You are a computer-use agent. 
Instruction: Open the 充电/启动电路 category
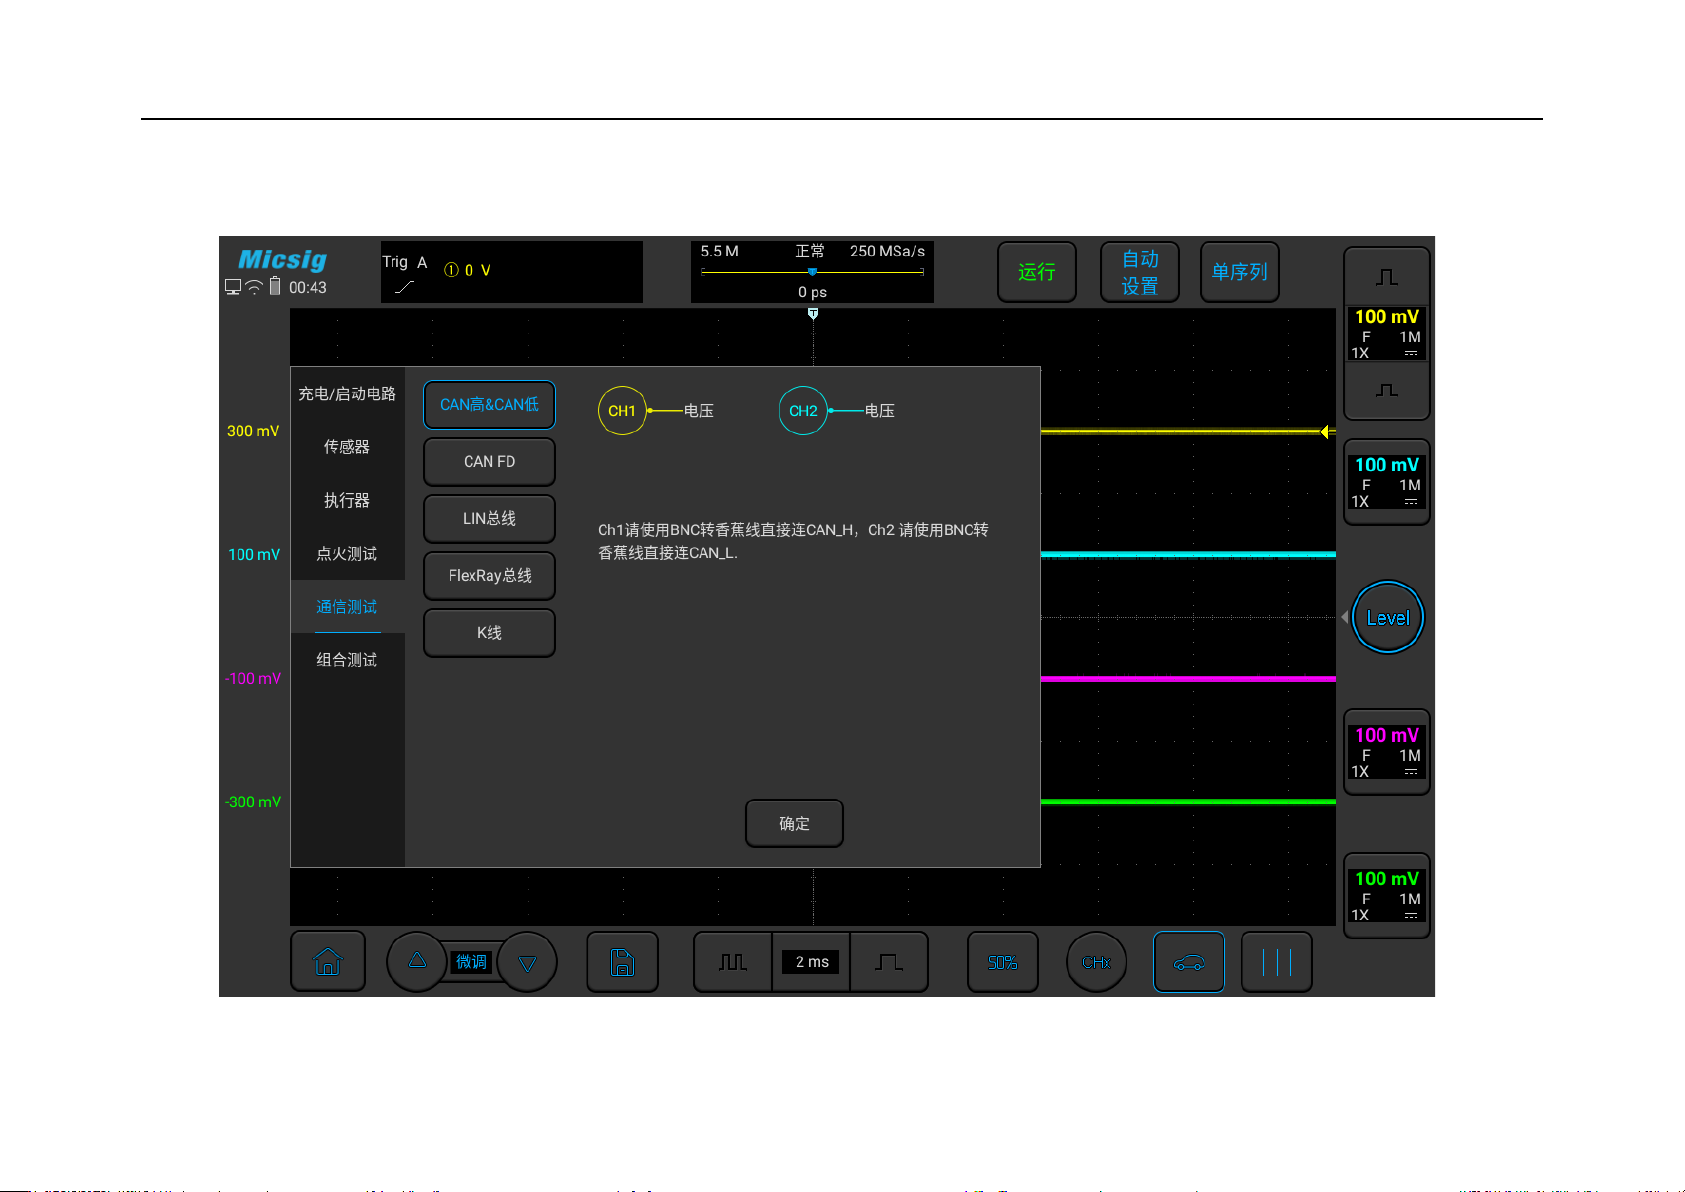(347, 394)
